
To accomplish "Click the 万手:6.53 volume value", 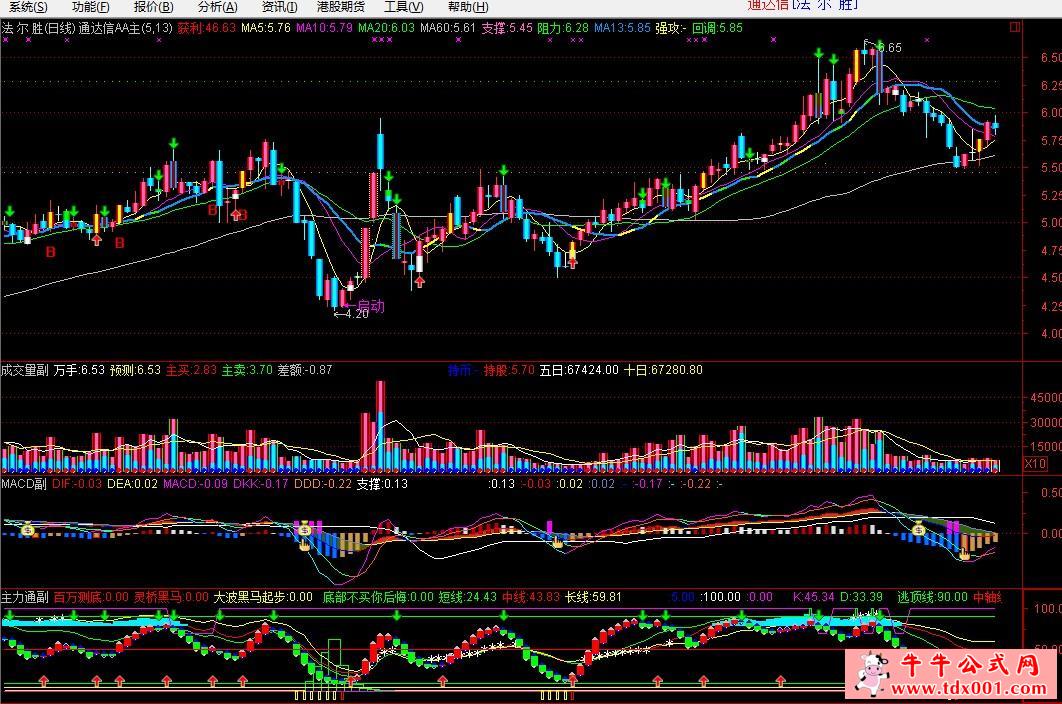I will pos(79,370).
